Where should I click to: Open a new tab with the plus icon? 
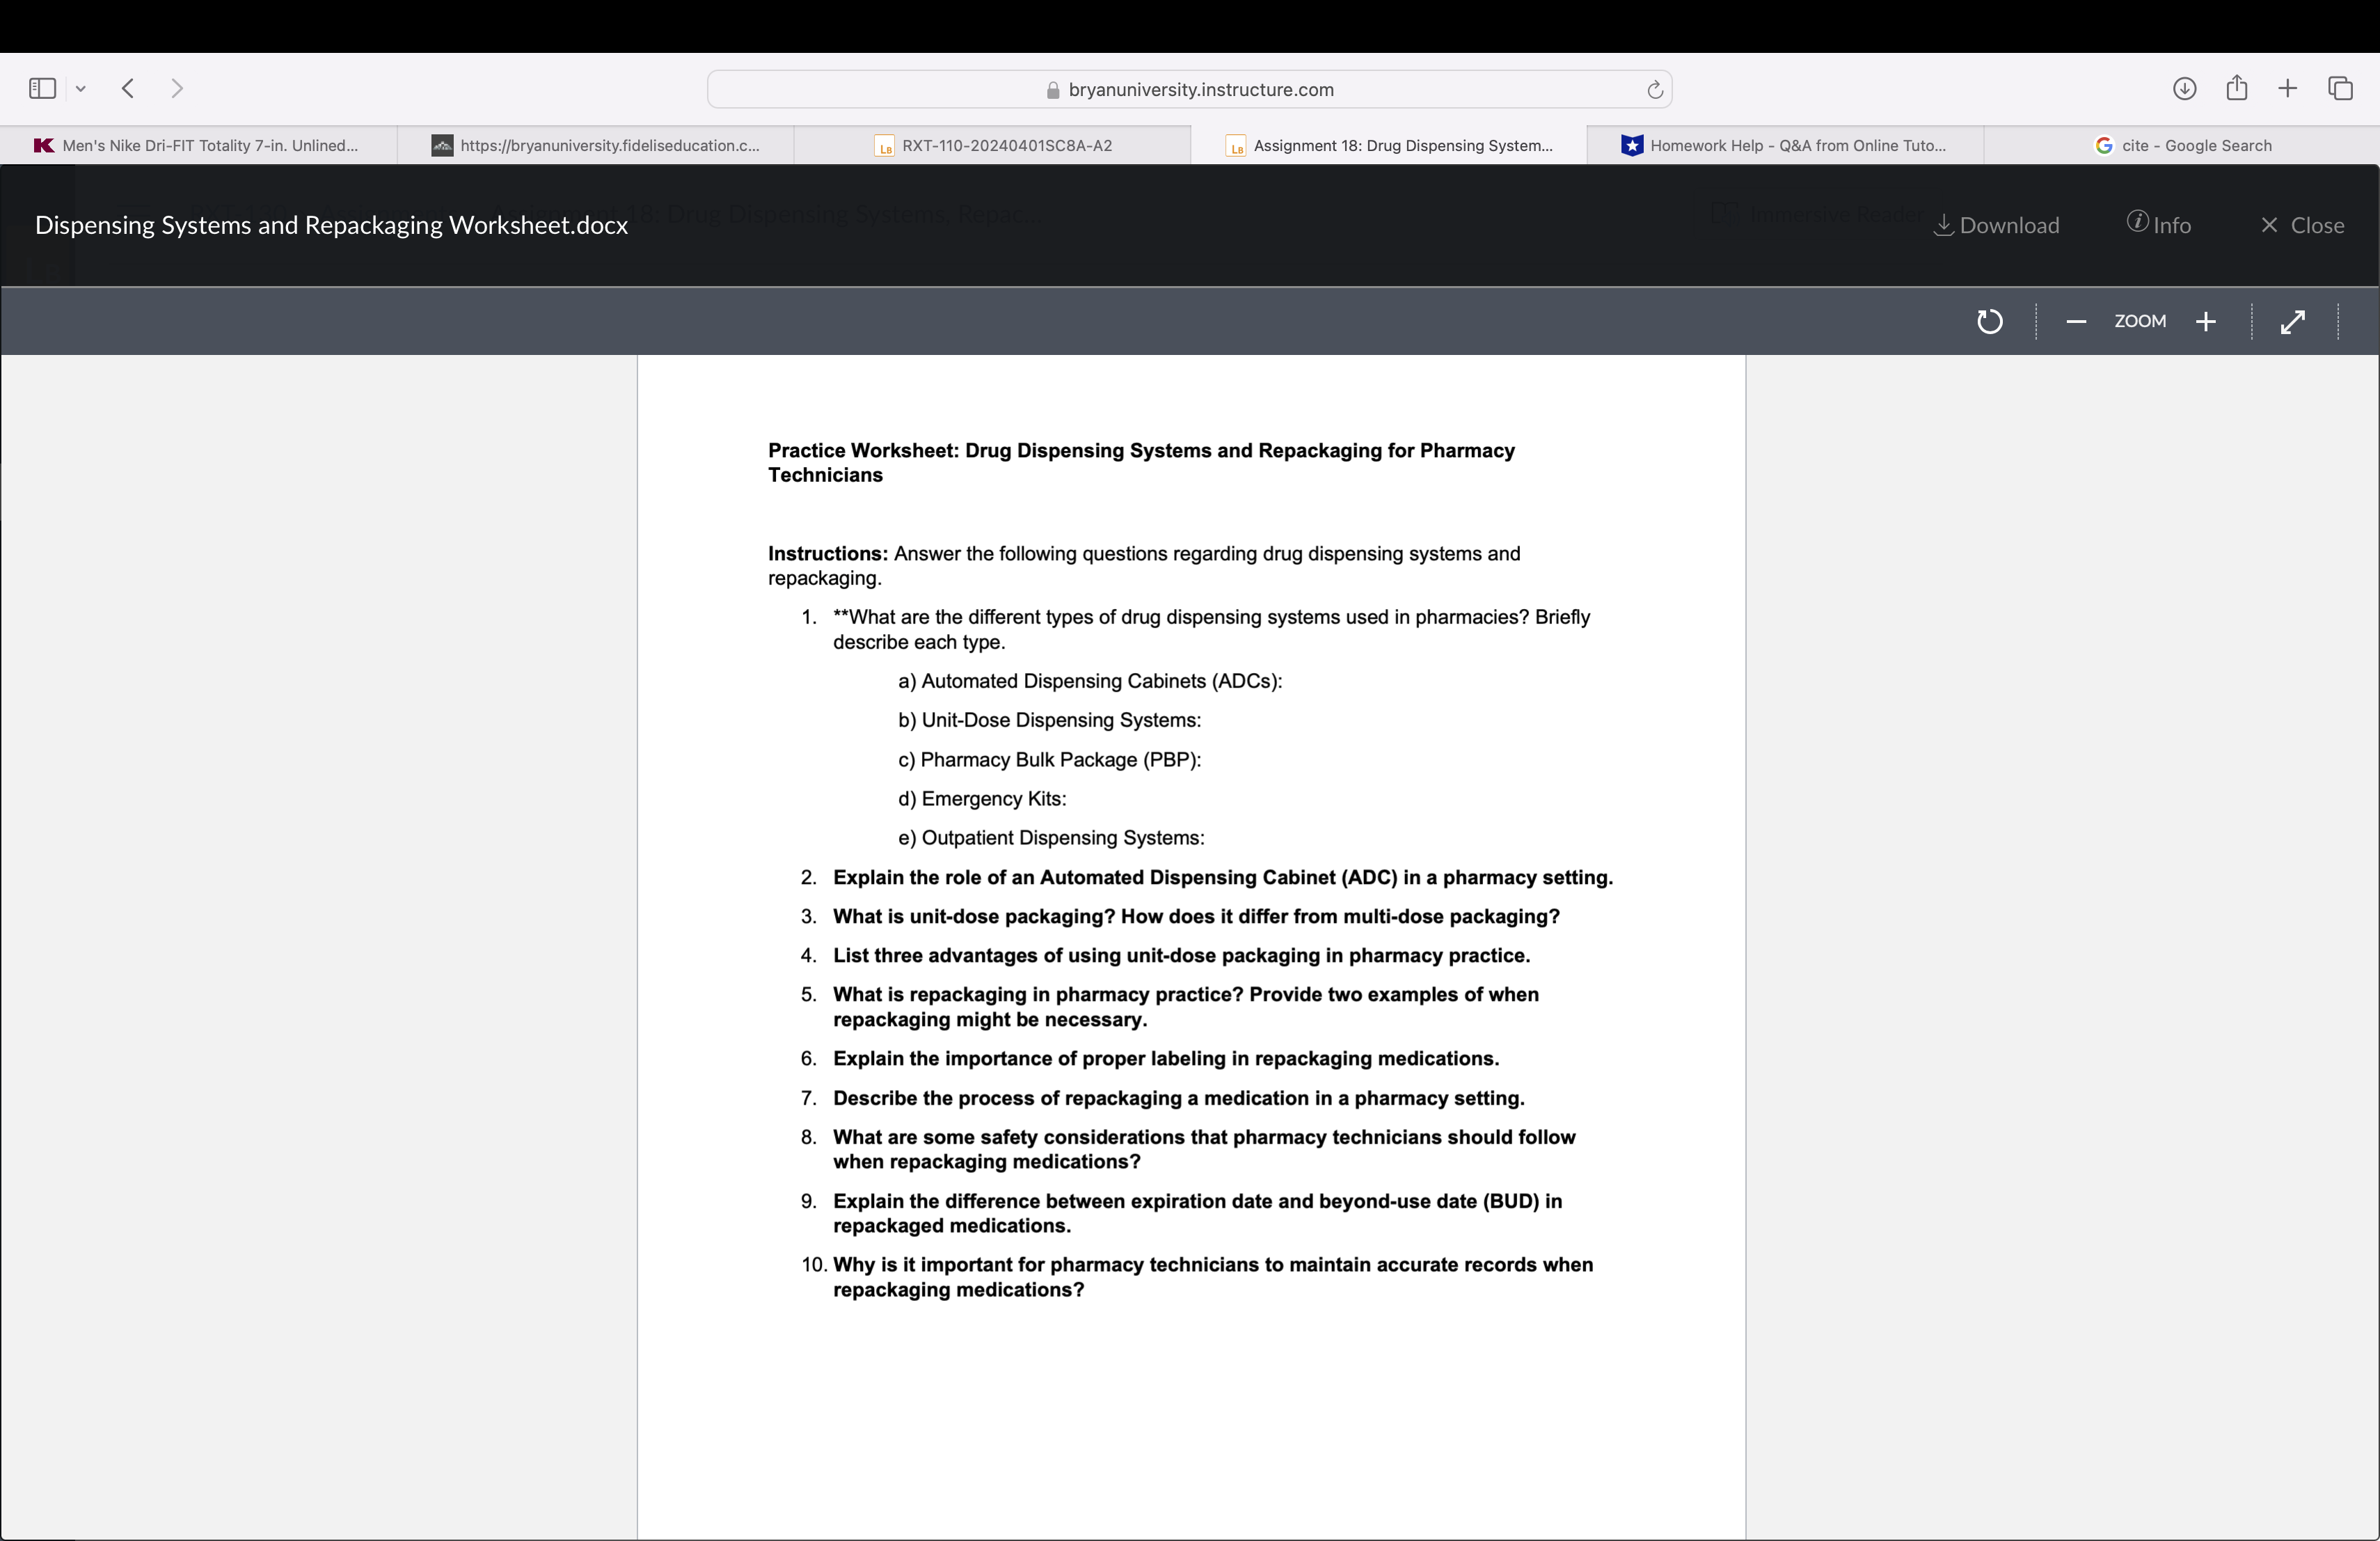click(2288, 88)
